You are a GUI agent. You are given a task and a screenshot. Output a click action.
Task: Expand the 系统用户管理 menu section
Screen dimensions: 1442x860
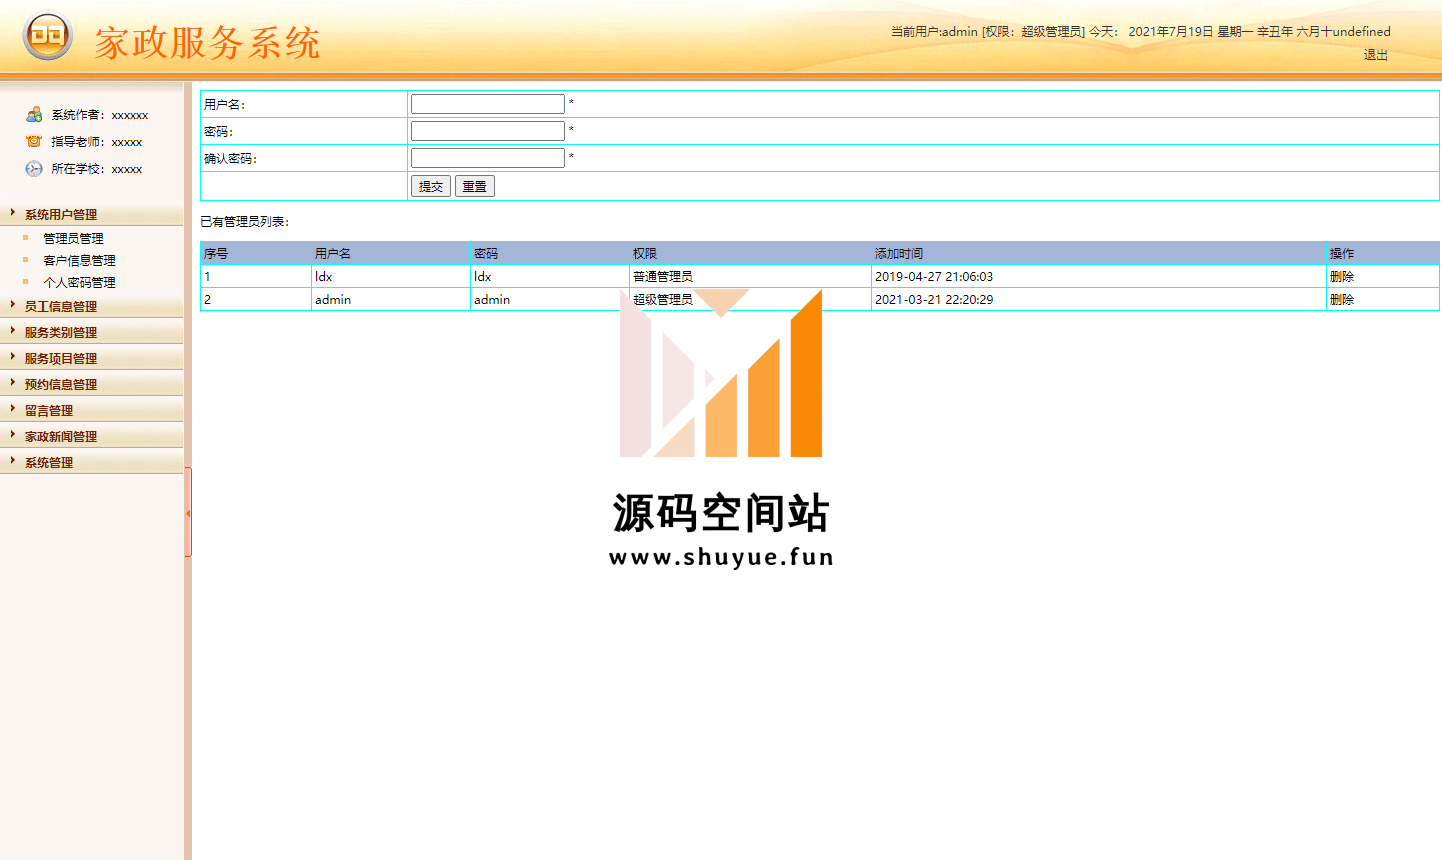tap(61, 214)
